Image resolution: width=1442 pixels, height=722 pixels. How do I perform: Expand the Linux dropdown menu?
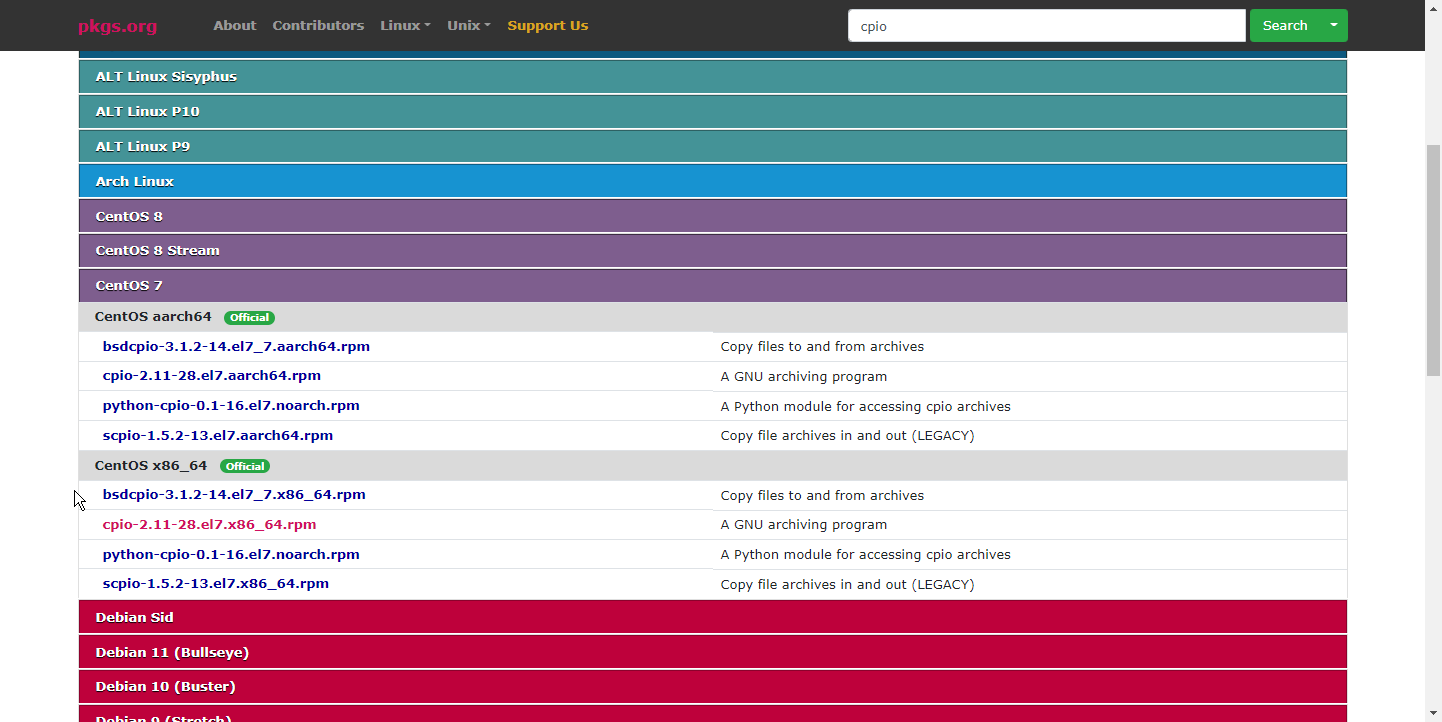[405, 26]
